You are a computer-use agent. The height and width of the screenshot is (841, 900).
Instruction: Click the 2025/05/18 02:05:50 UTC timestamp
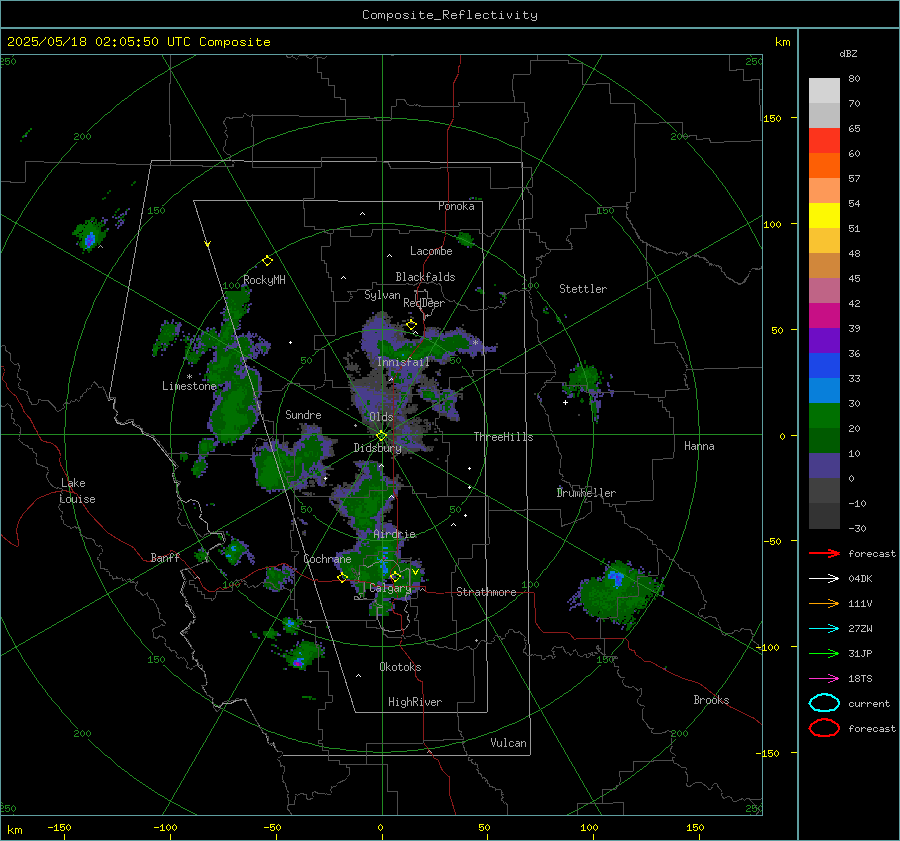point(138,42)
